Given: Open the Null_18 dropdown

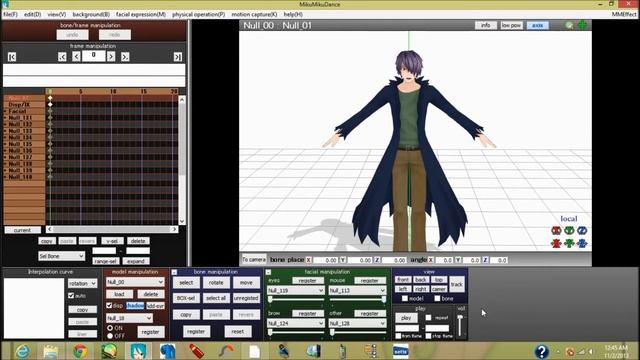Looking at the screenshot, I should [x=129, y=318].
